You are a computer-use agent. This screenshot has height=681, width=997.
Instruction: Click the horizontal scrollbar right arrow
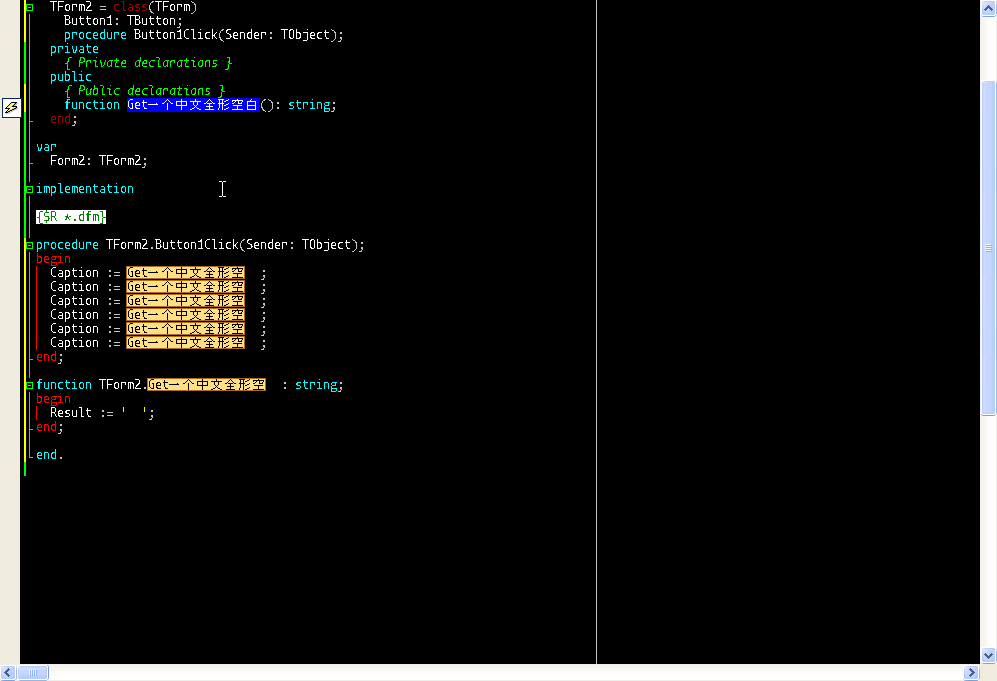pos(970,673)
